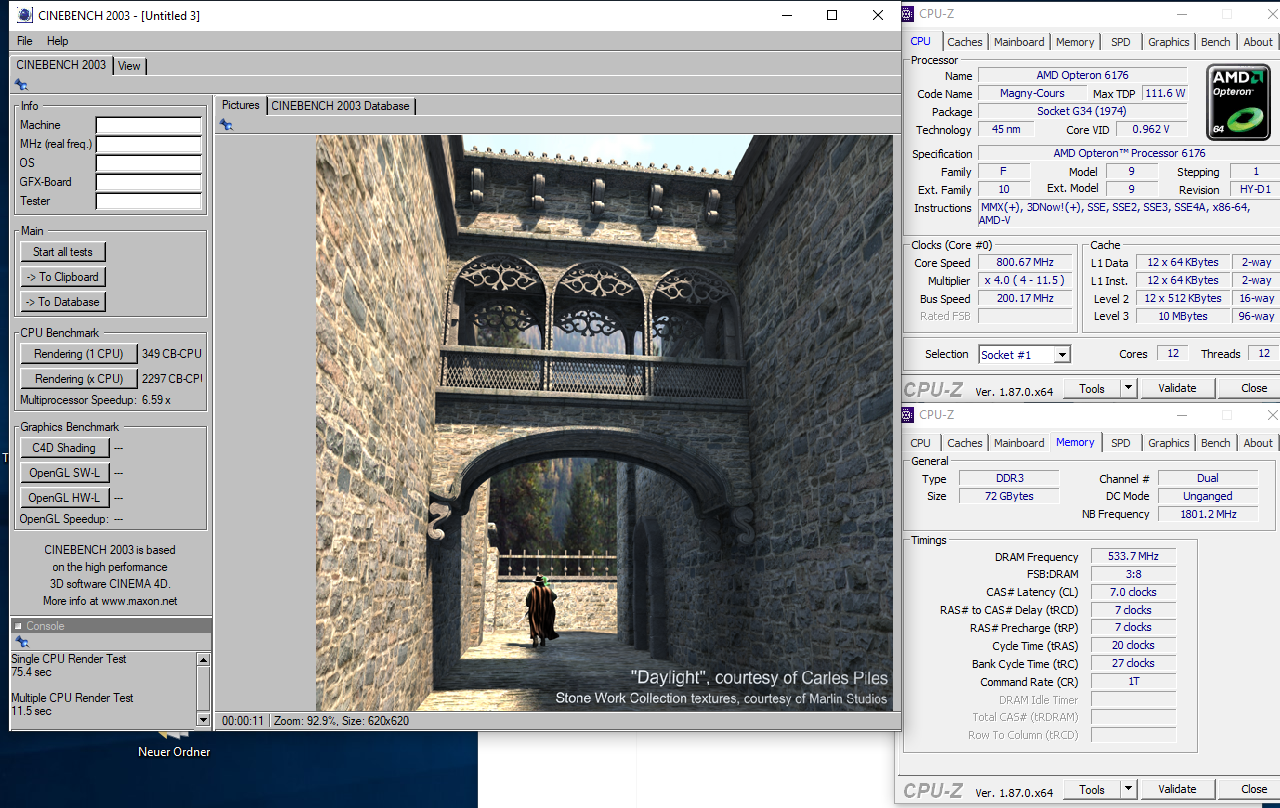Run Rendering (1 CPU) benchmark
Image resolution: width=1280 pixels, height=808 pixels.
point(79,354)
